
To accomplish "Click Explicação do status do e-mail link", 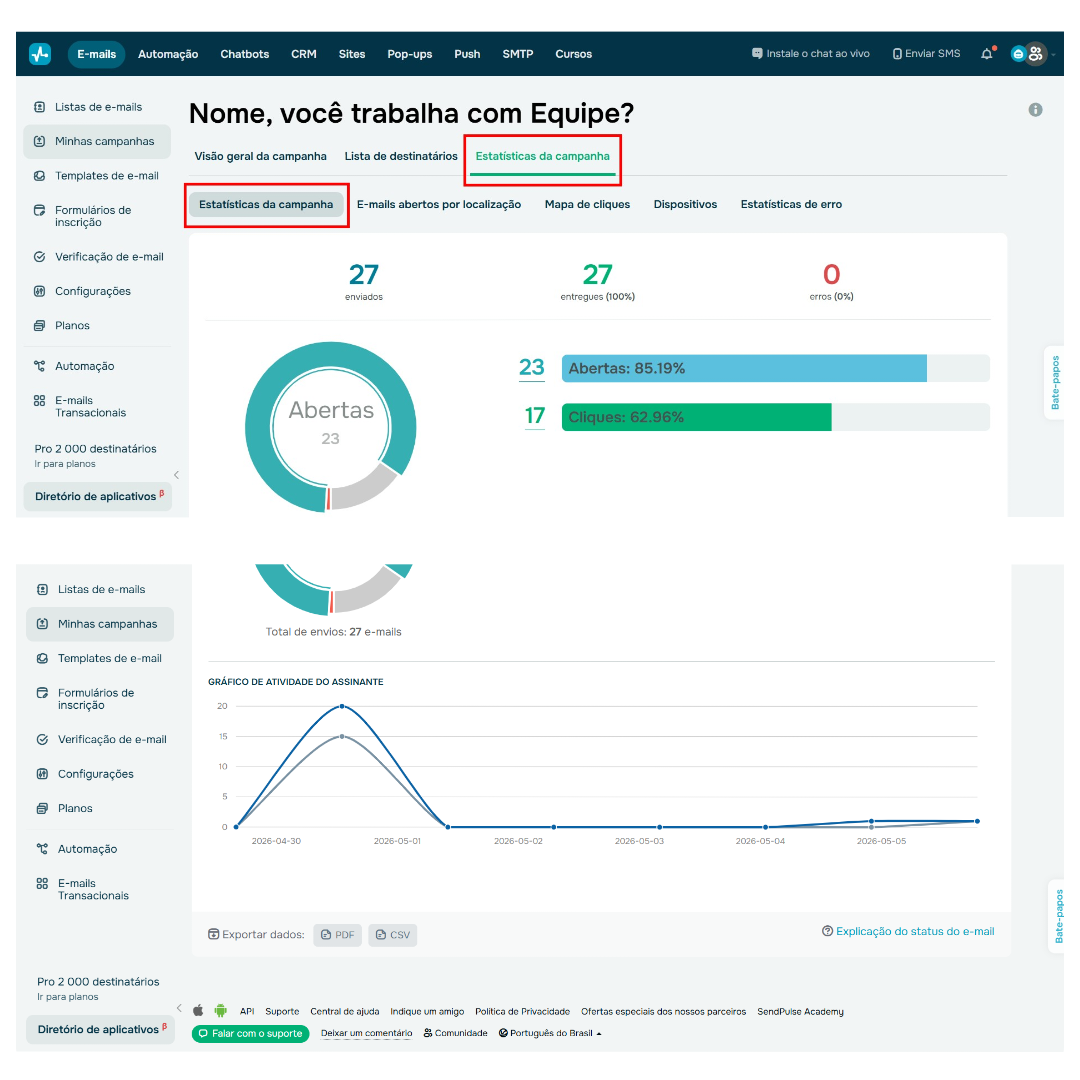I will (x=915, y=931).
